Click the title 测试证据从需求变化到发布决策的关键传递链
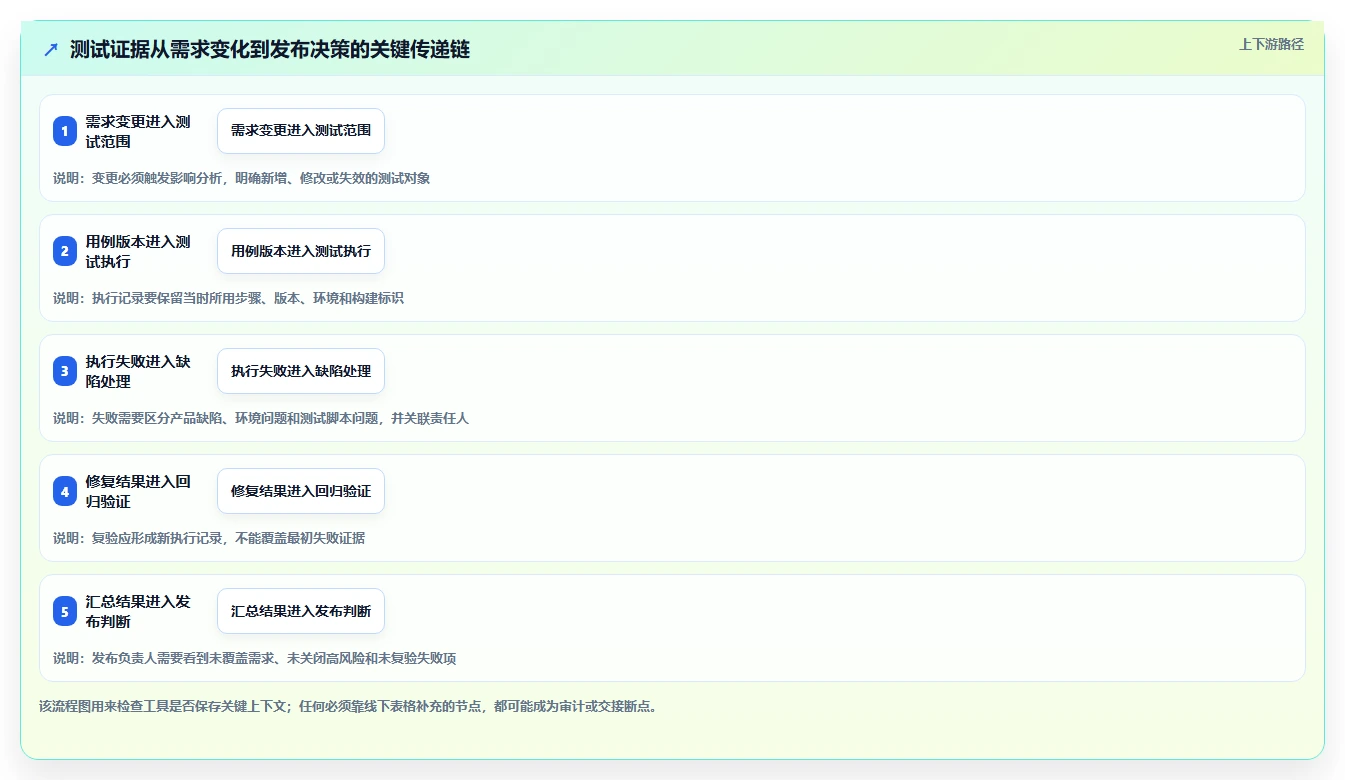The height and width of the screenshot is (780, 1345). [270, 49]
